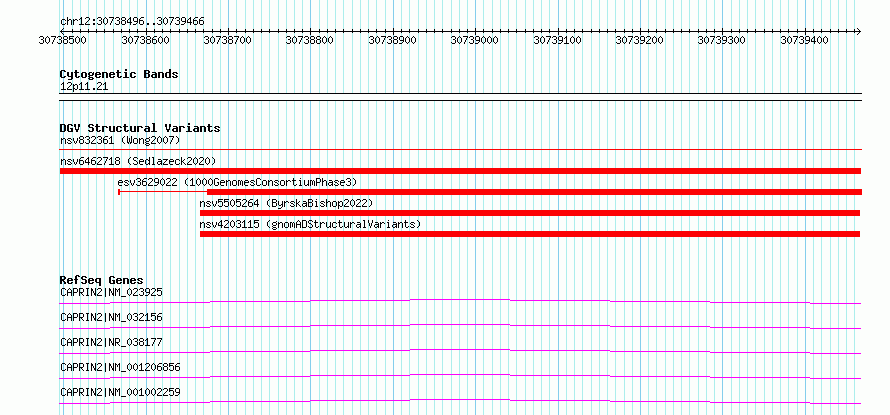890x415 pixels.
Task: Click the 30739200 ruler position label
Action: (640, 40)
